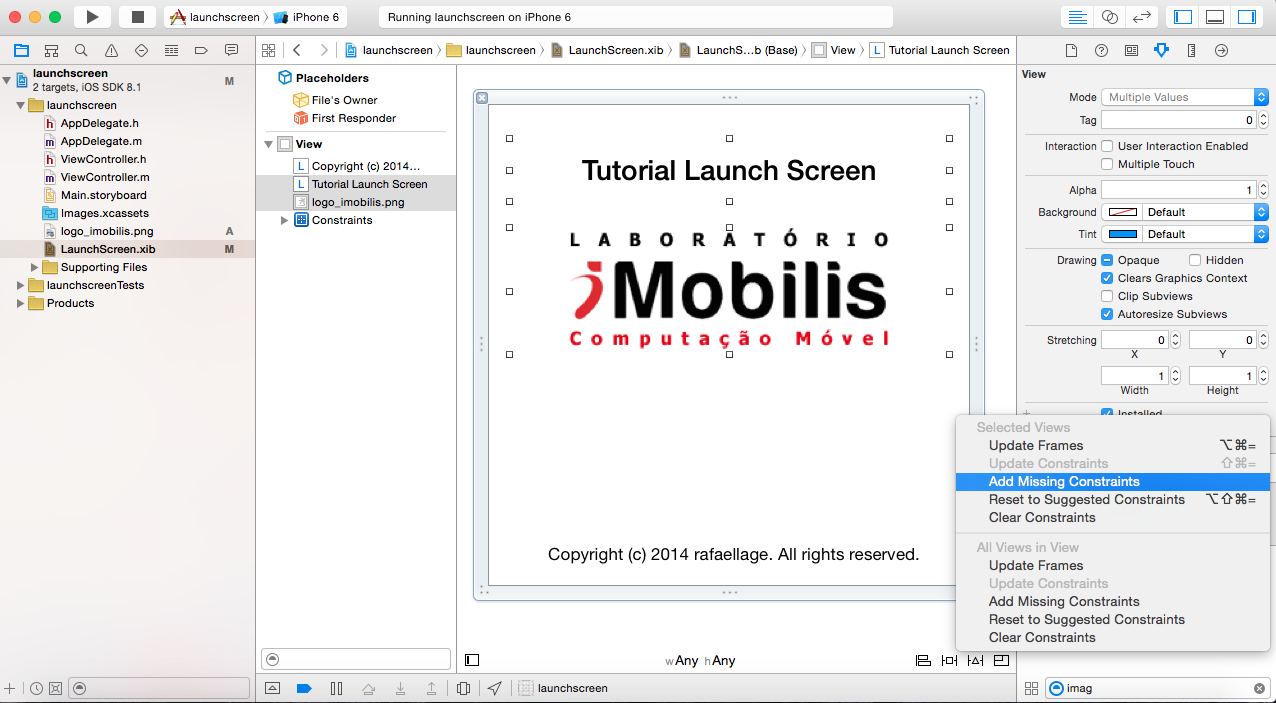
Task: Show the Identity inspector
Action: [x=1131, y=50]
